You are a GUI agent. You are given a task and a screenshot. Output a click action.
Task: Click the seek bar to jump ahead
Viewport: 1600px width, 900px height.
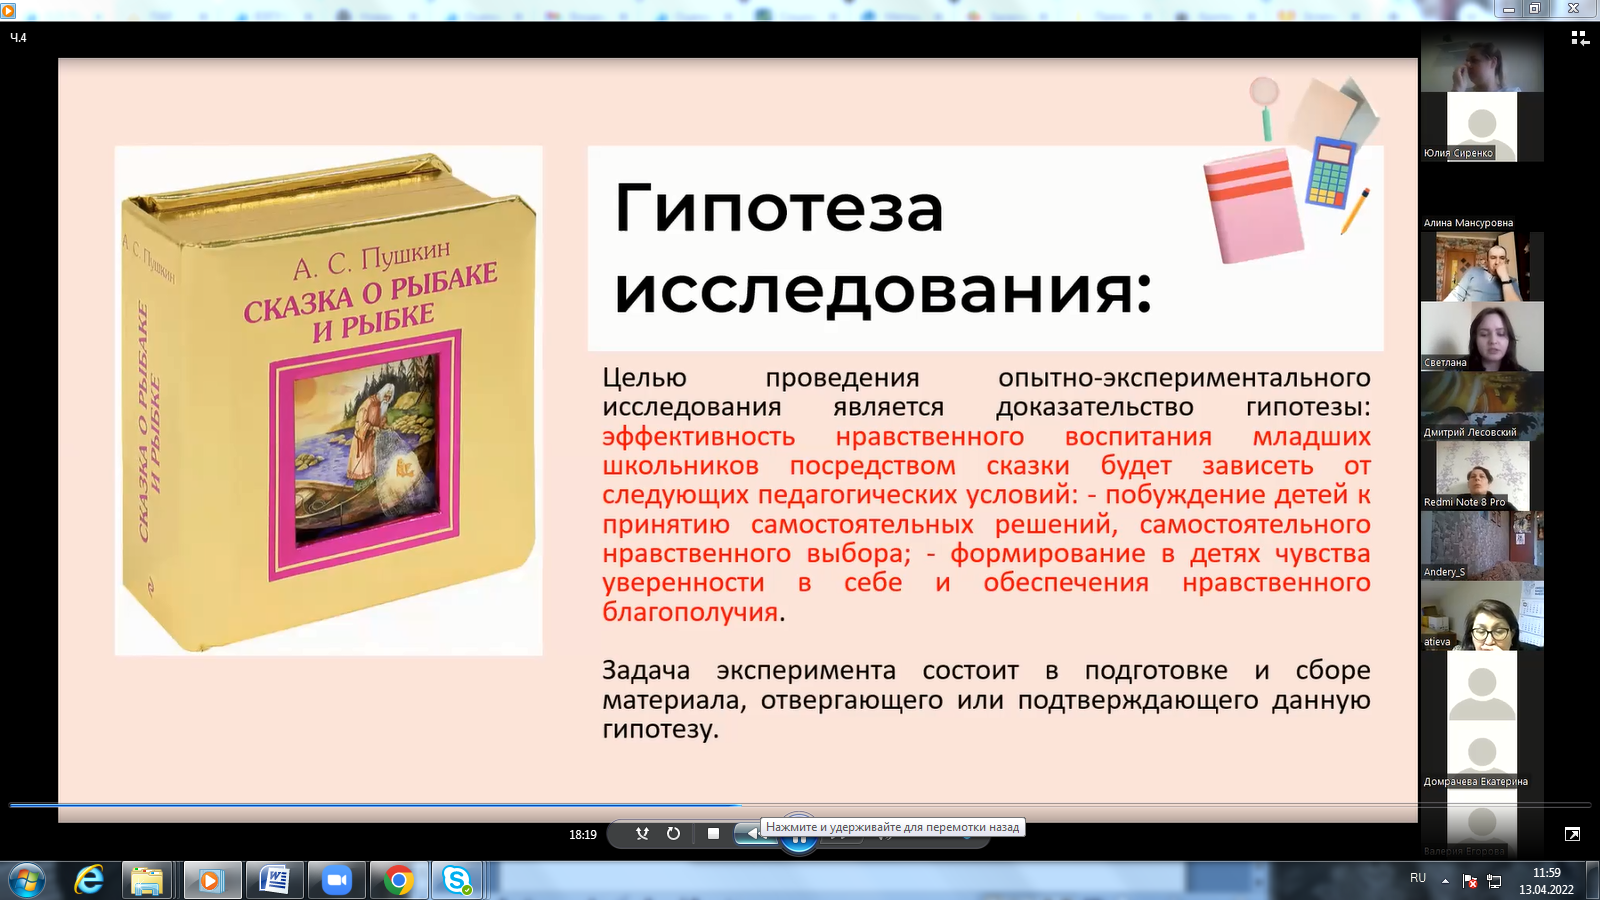click(800, 804)
